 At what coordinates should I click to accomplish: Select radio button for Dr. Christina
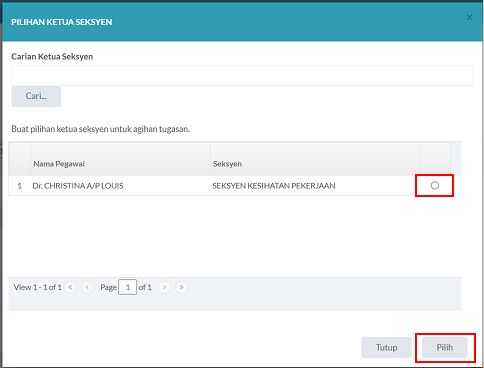[x=435, y=185]
